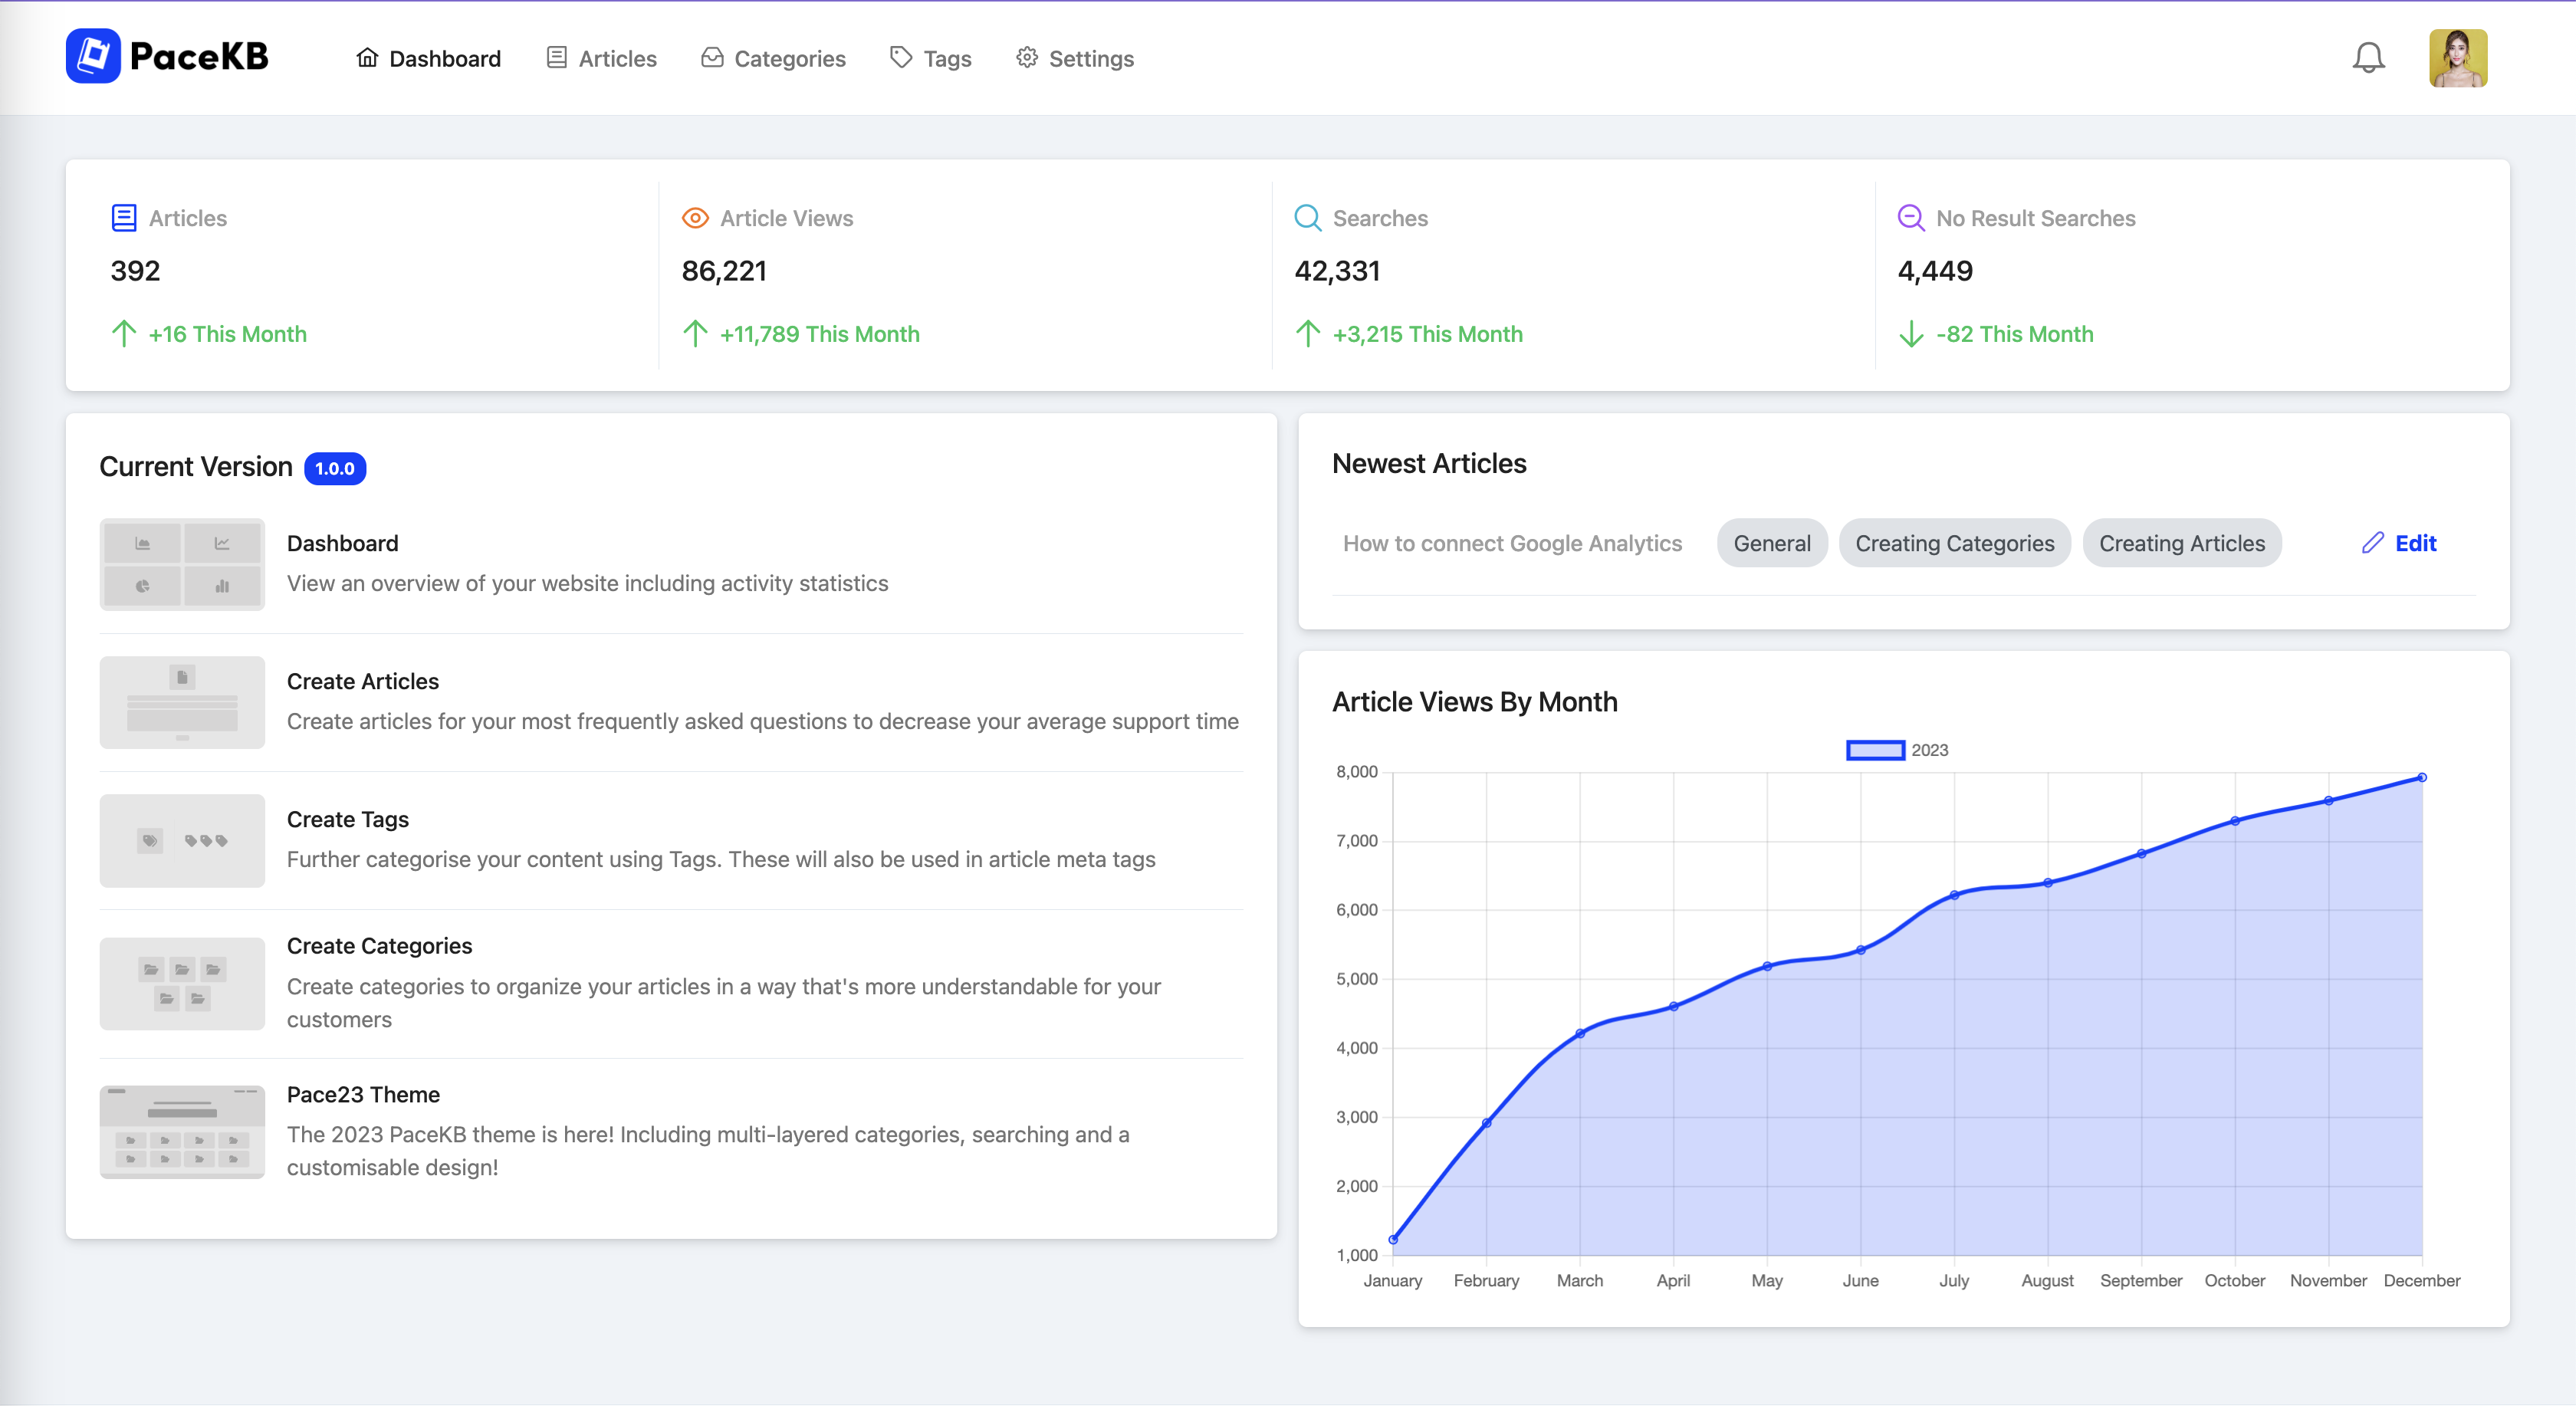The width and height of the screenshot is (2576, 1406).
Task: Open How to connect Google Analytics article
Action: (x=1512, y=543)
